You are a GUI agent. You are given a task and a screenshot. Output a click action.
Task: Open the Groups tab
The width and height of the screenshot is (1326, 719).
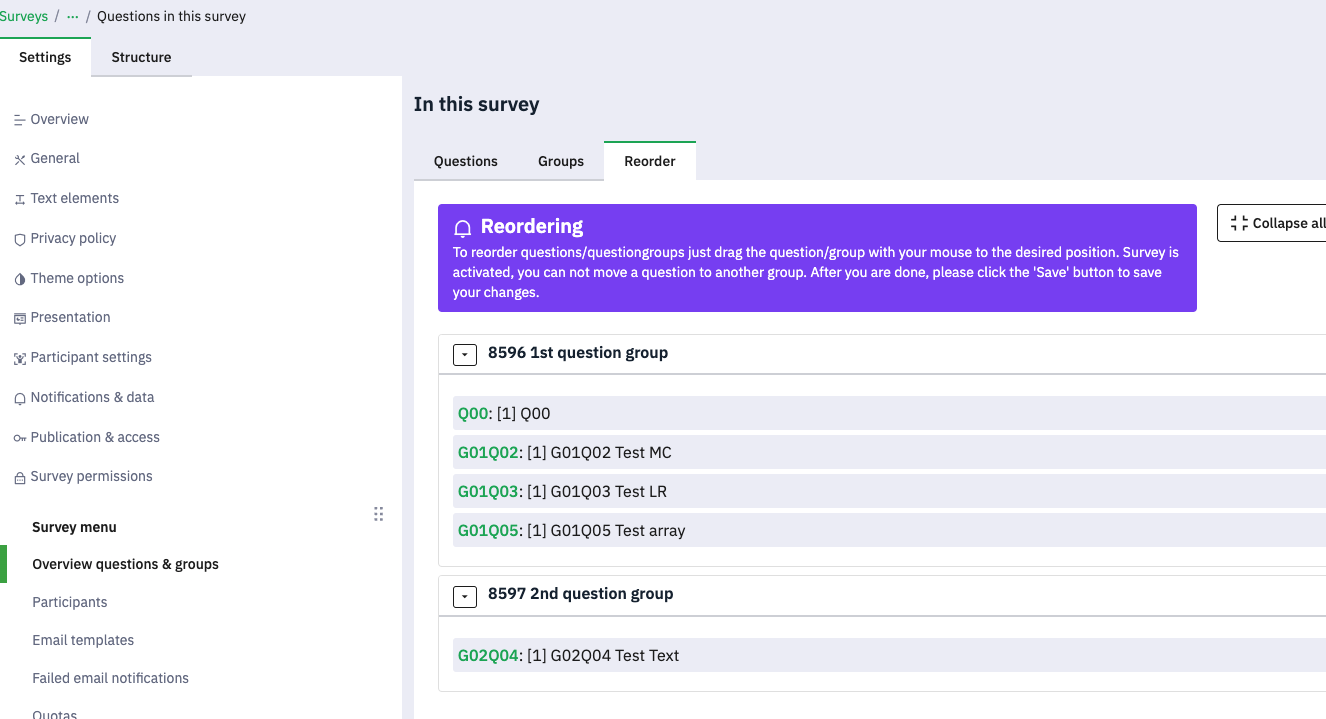pos(560,161)
